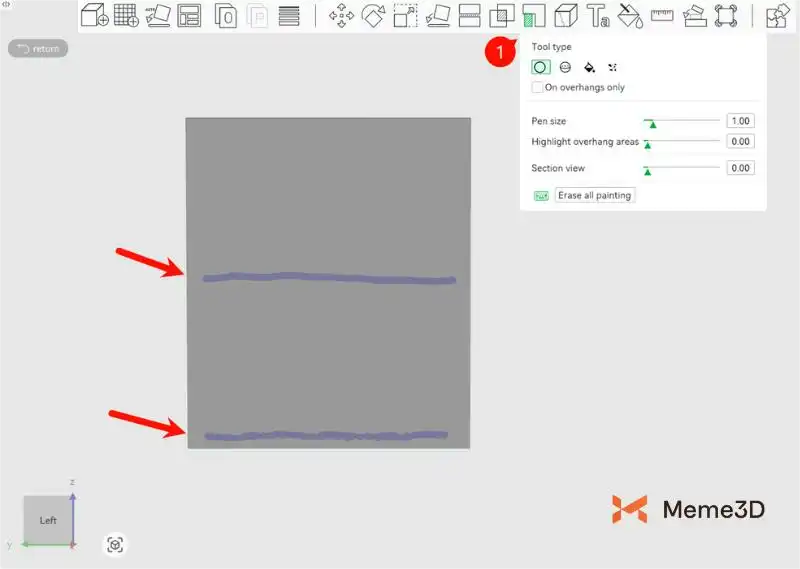Enable the On overhangs only checkbox
800x569 pixels.
[538, 88]
